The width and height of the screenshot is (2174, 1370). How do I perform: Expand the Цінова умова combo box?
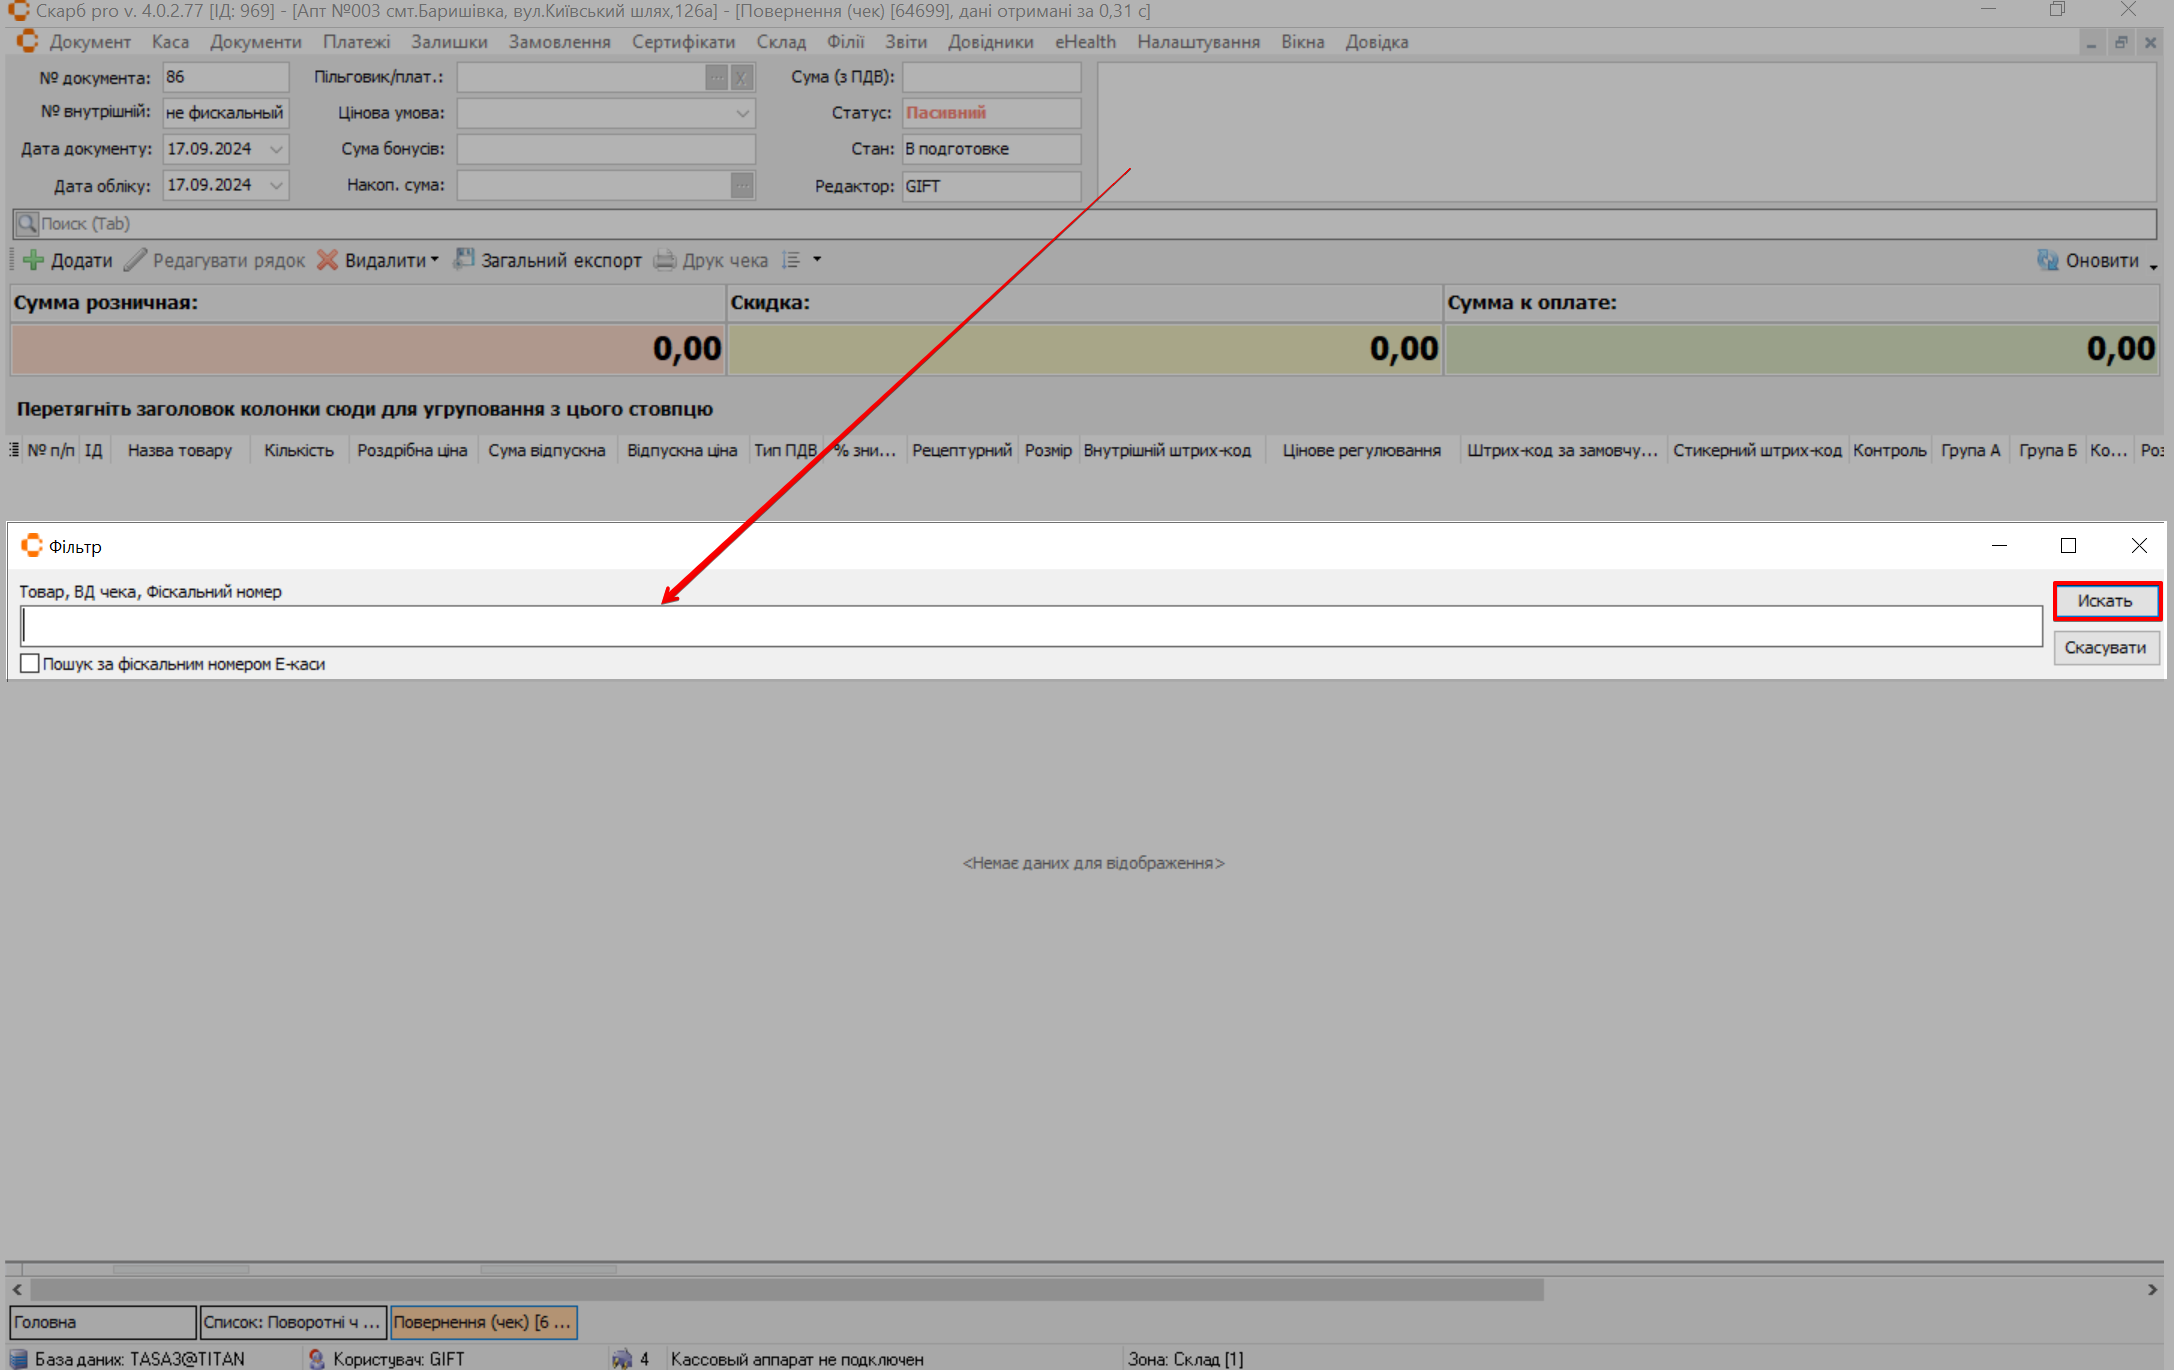click(x=742, y=113)
